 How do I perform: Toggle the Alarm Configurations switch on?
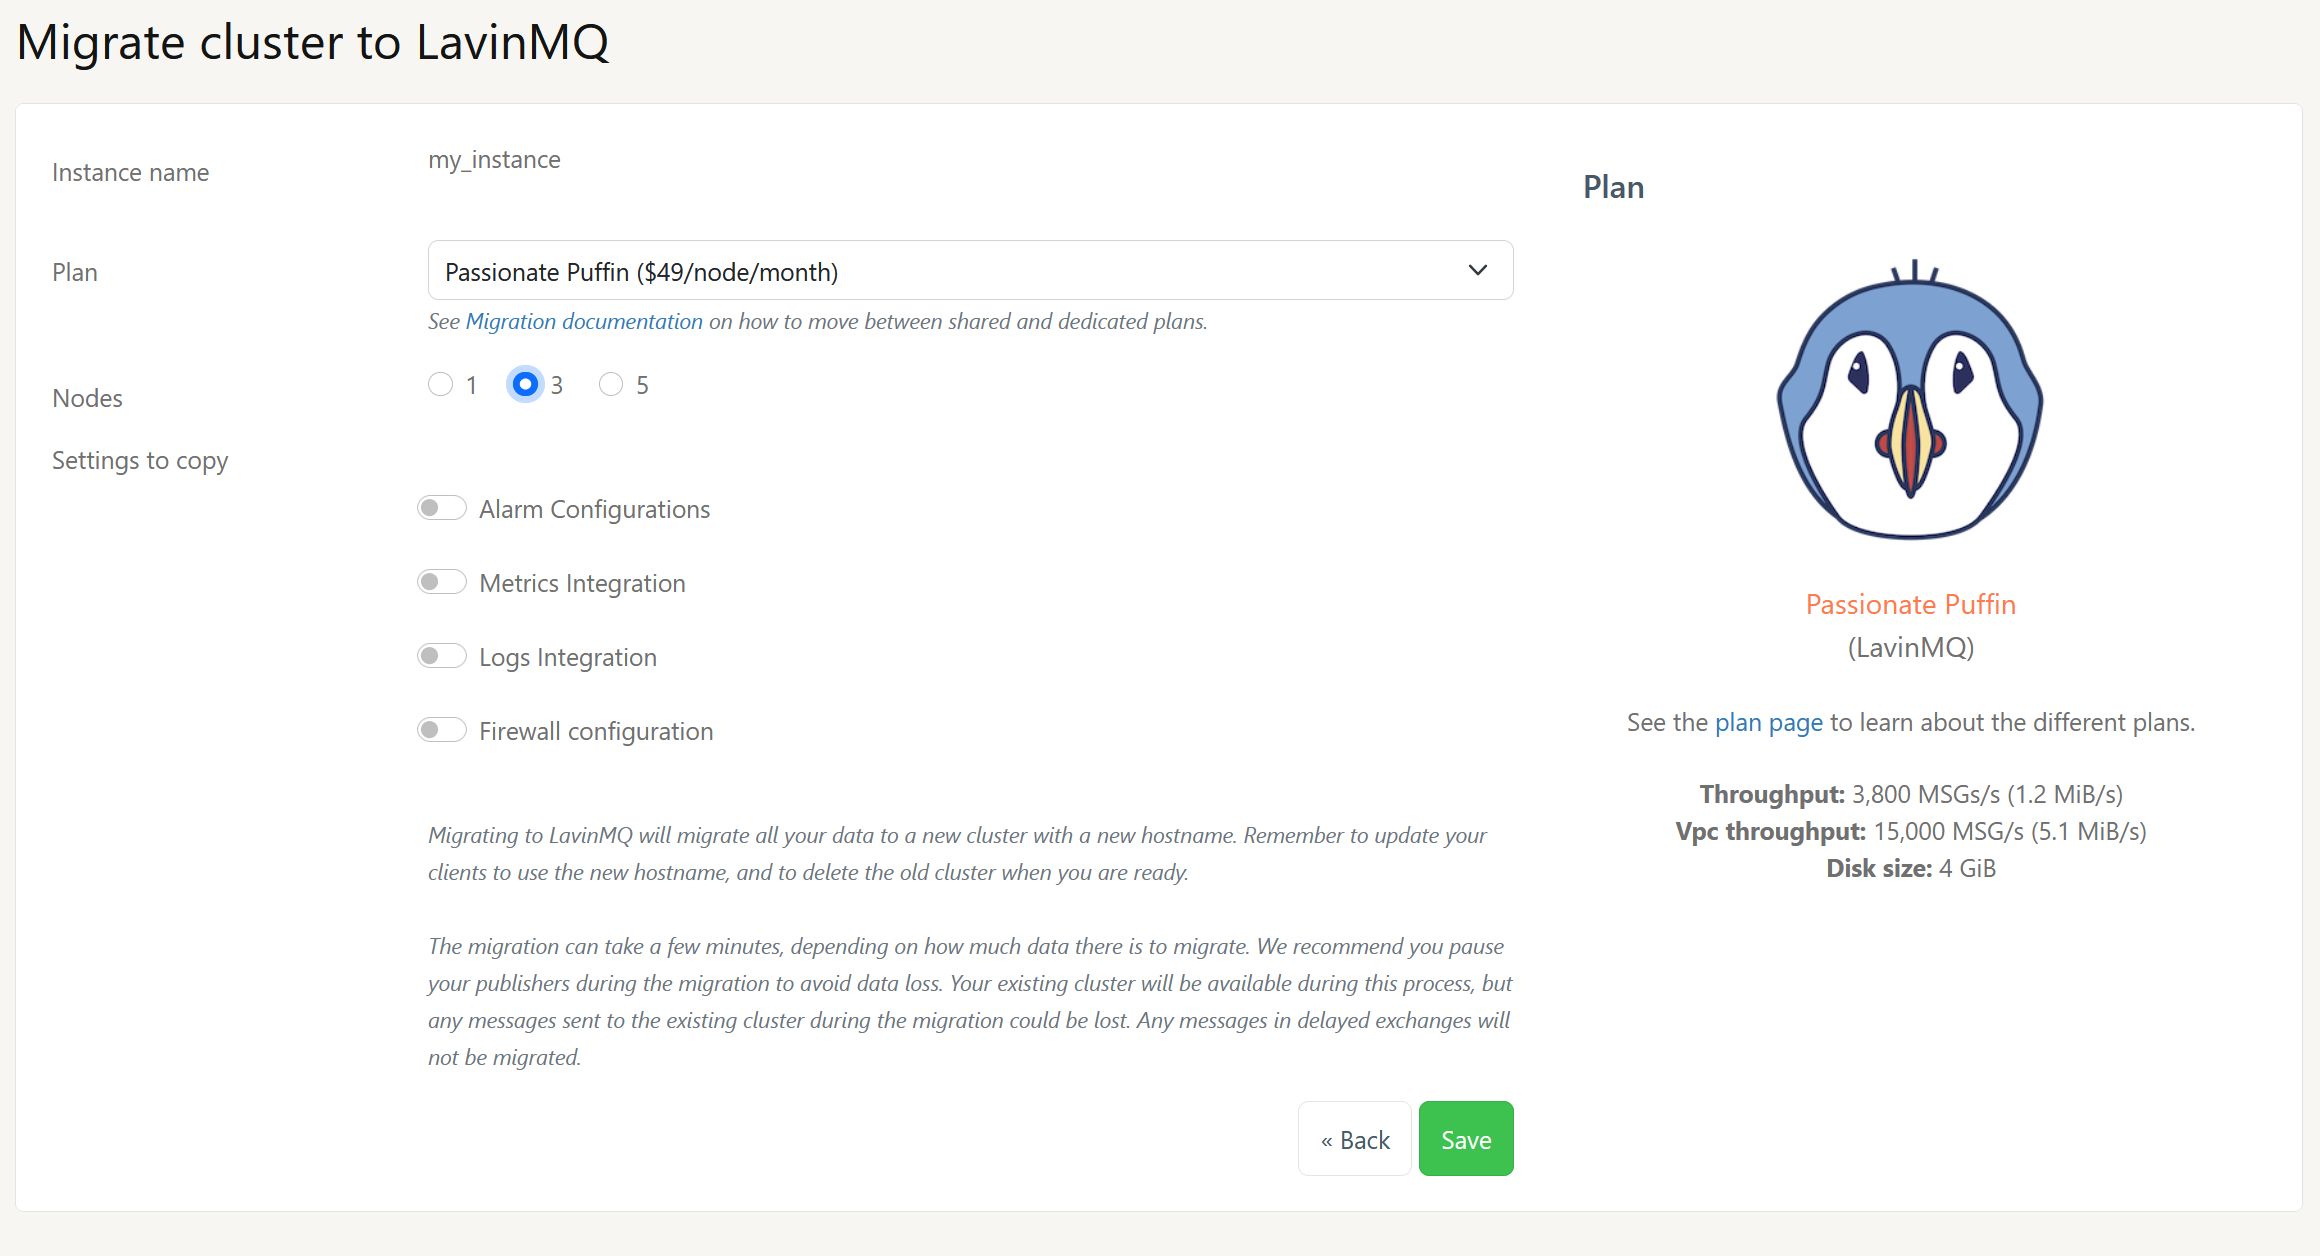(x=441, y=507)
